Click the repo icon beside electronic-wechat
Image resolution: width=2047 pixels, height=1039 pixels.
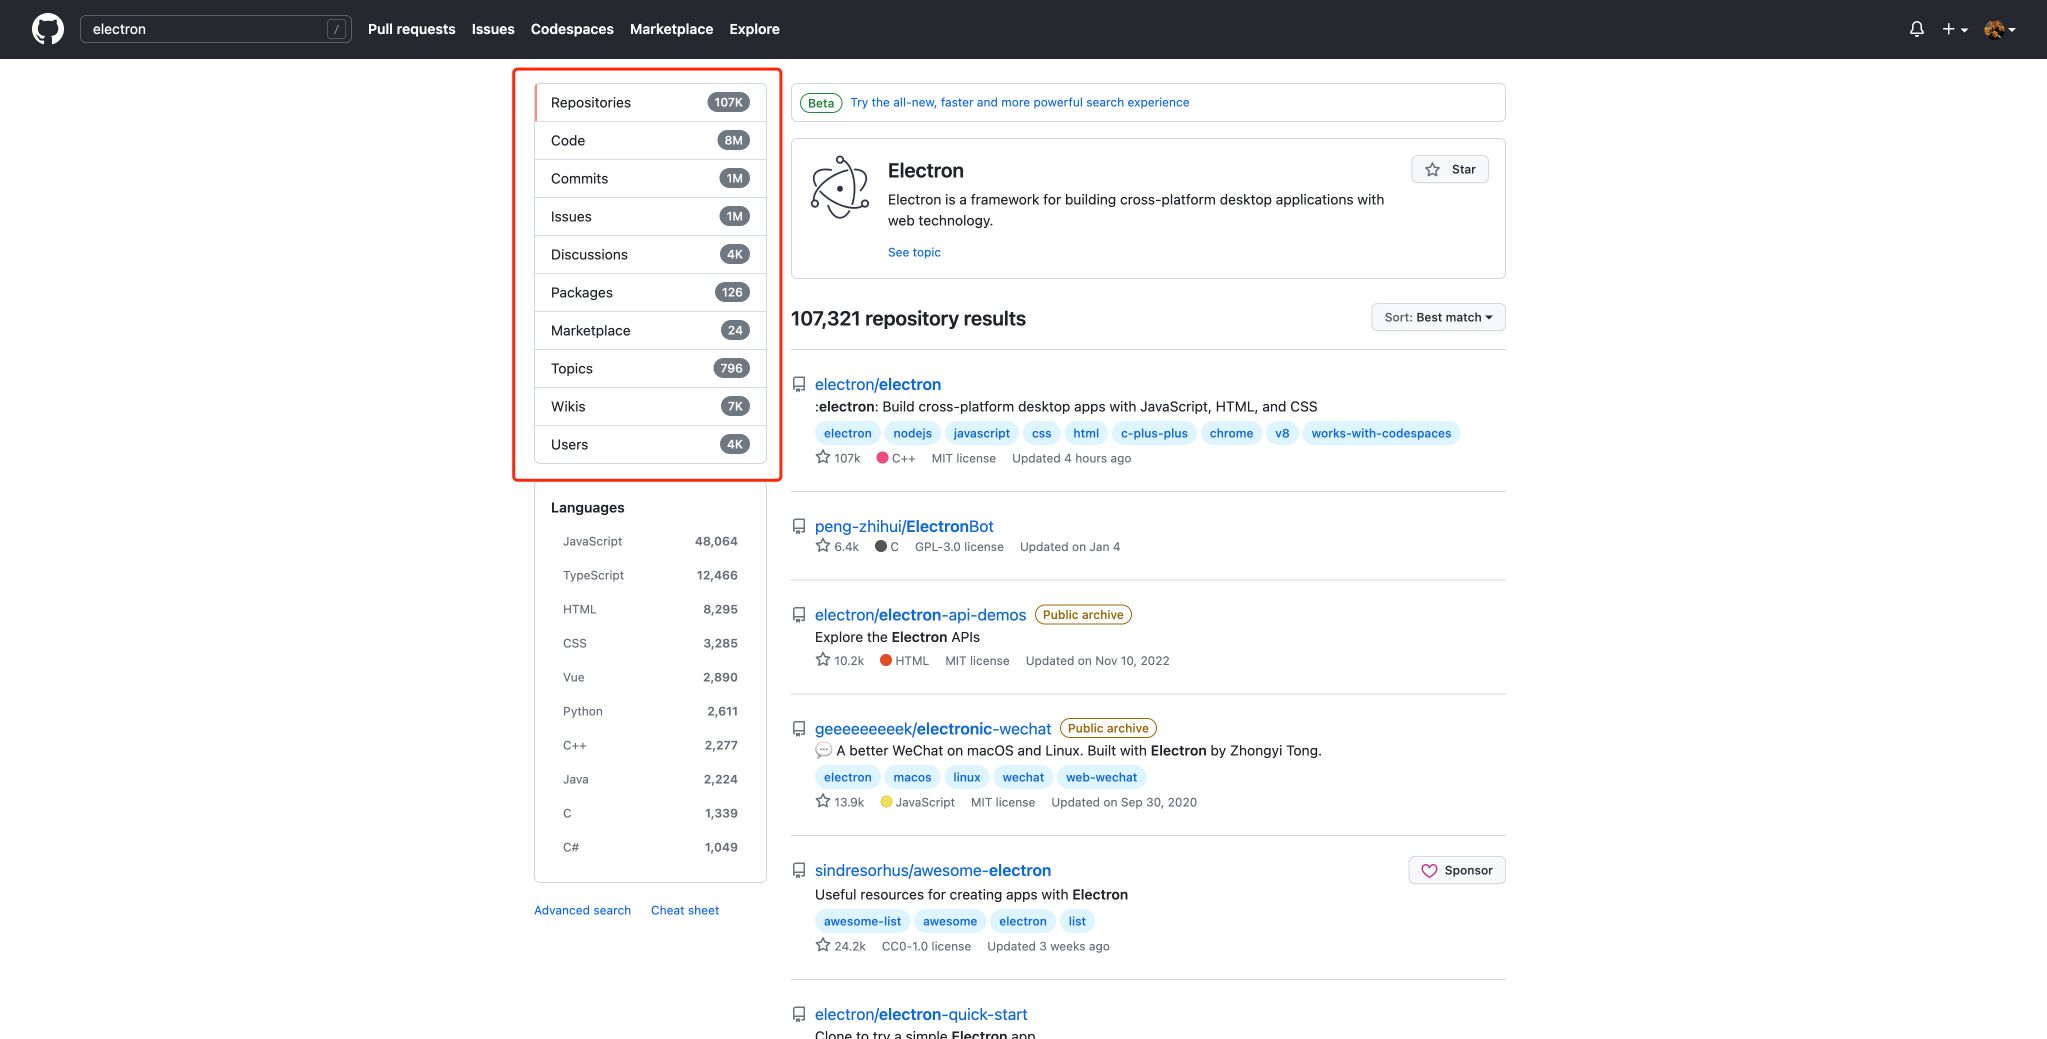799,729
